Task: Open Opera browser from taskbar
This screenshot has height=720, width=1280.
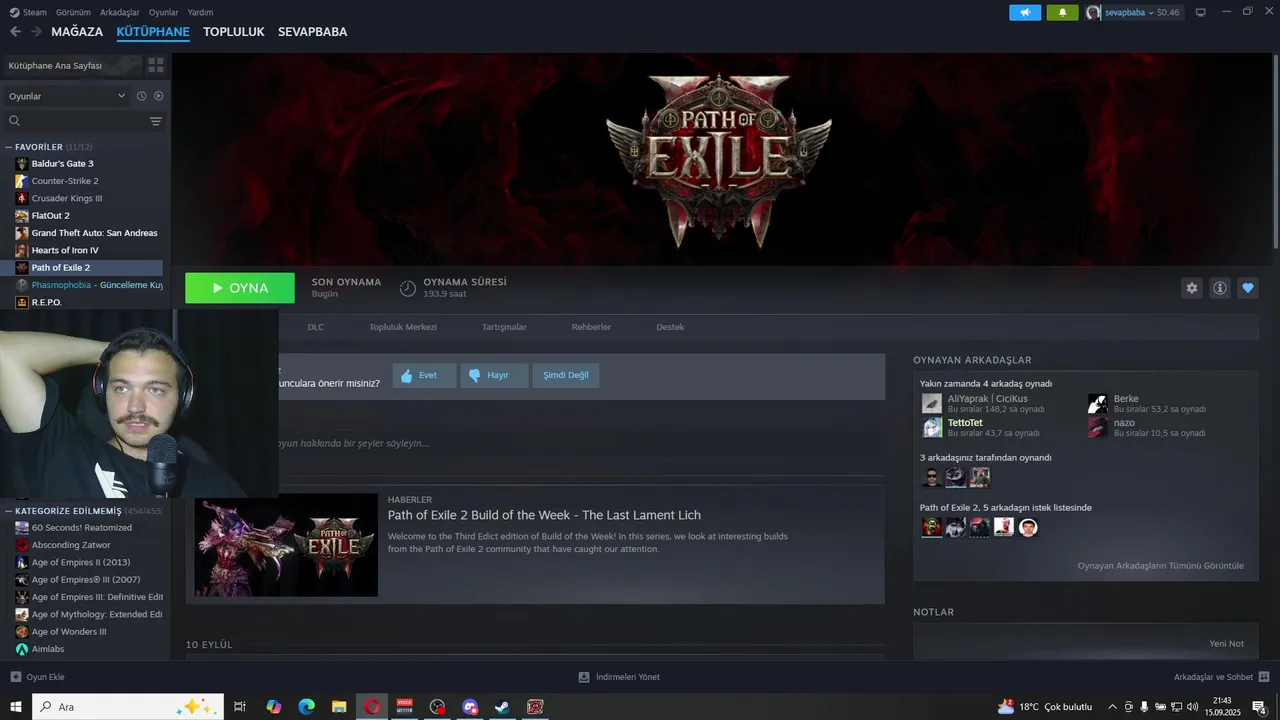Action: (372, 707)
